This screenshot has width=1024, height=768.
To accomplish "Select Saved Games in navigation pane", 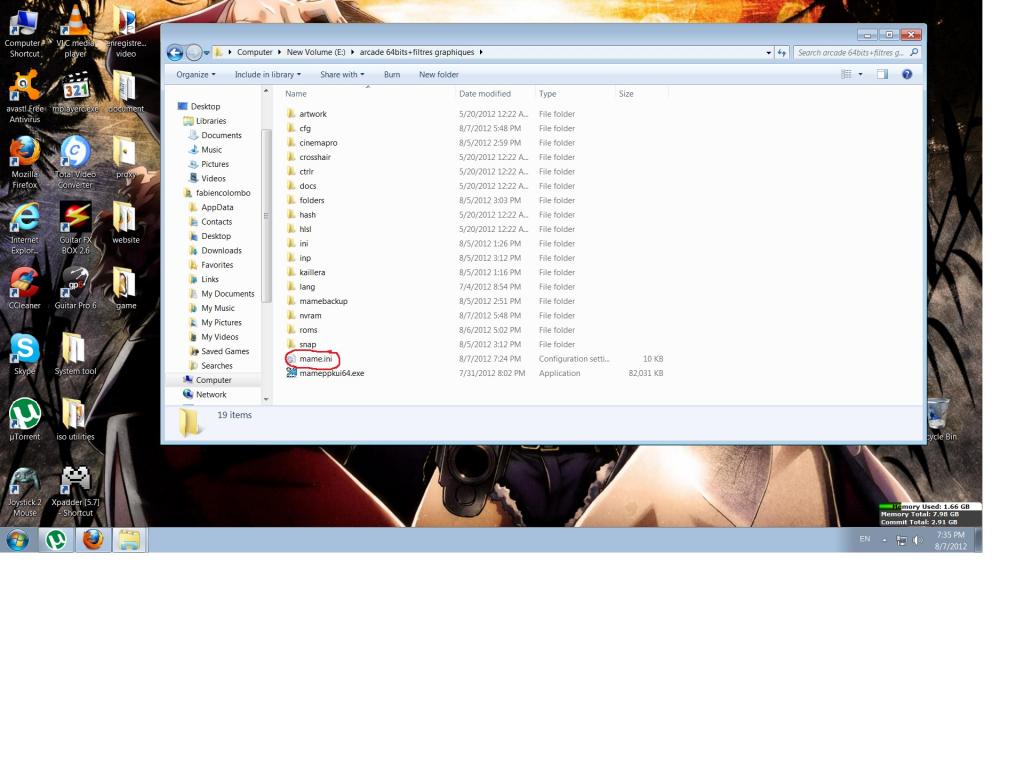I will tap(225, 351).
